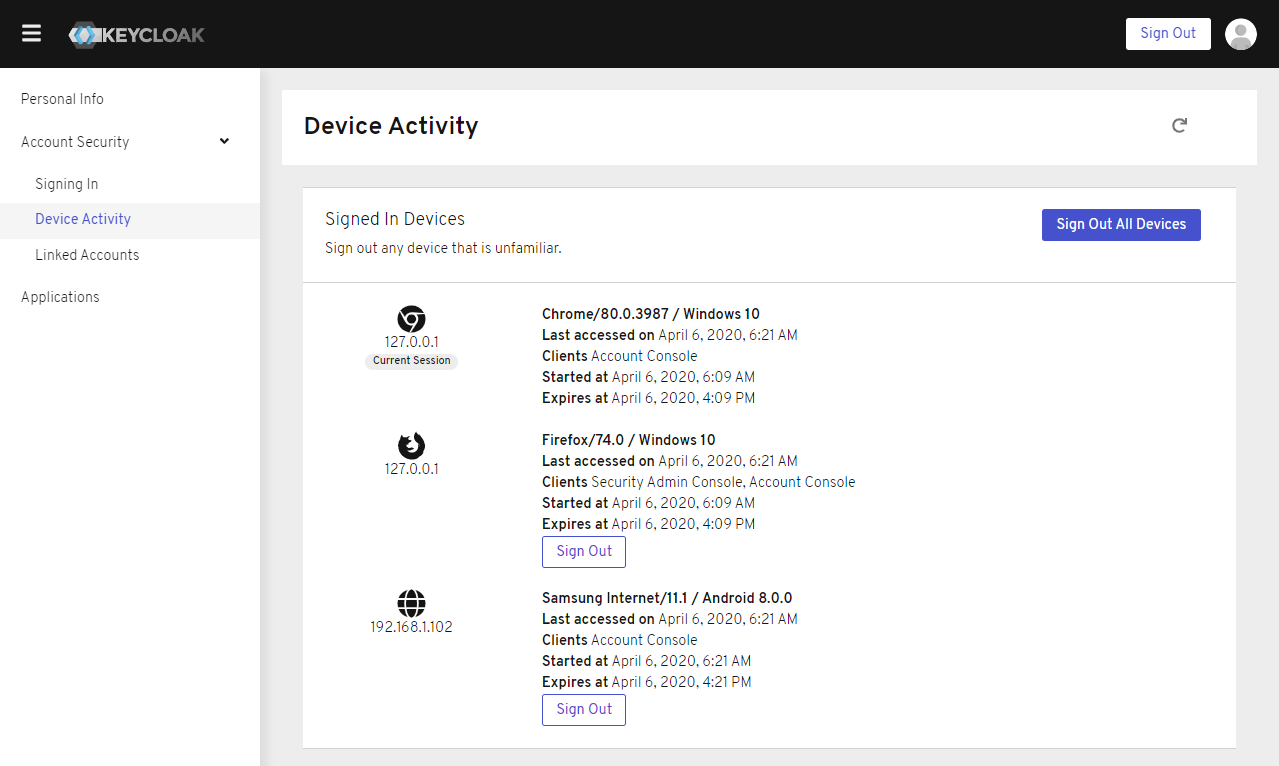Click the Signed In Devices heading

[x=395, y=219]
